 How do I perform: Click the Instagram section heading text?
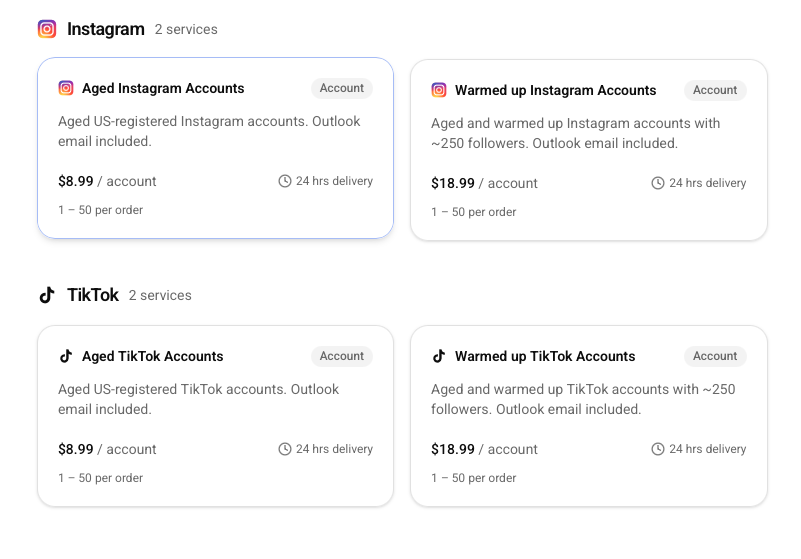tap(106, 29)
